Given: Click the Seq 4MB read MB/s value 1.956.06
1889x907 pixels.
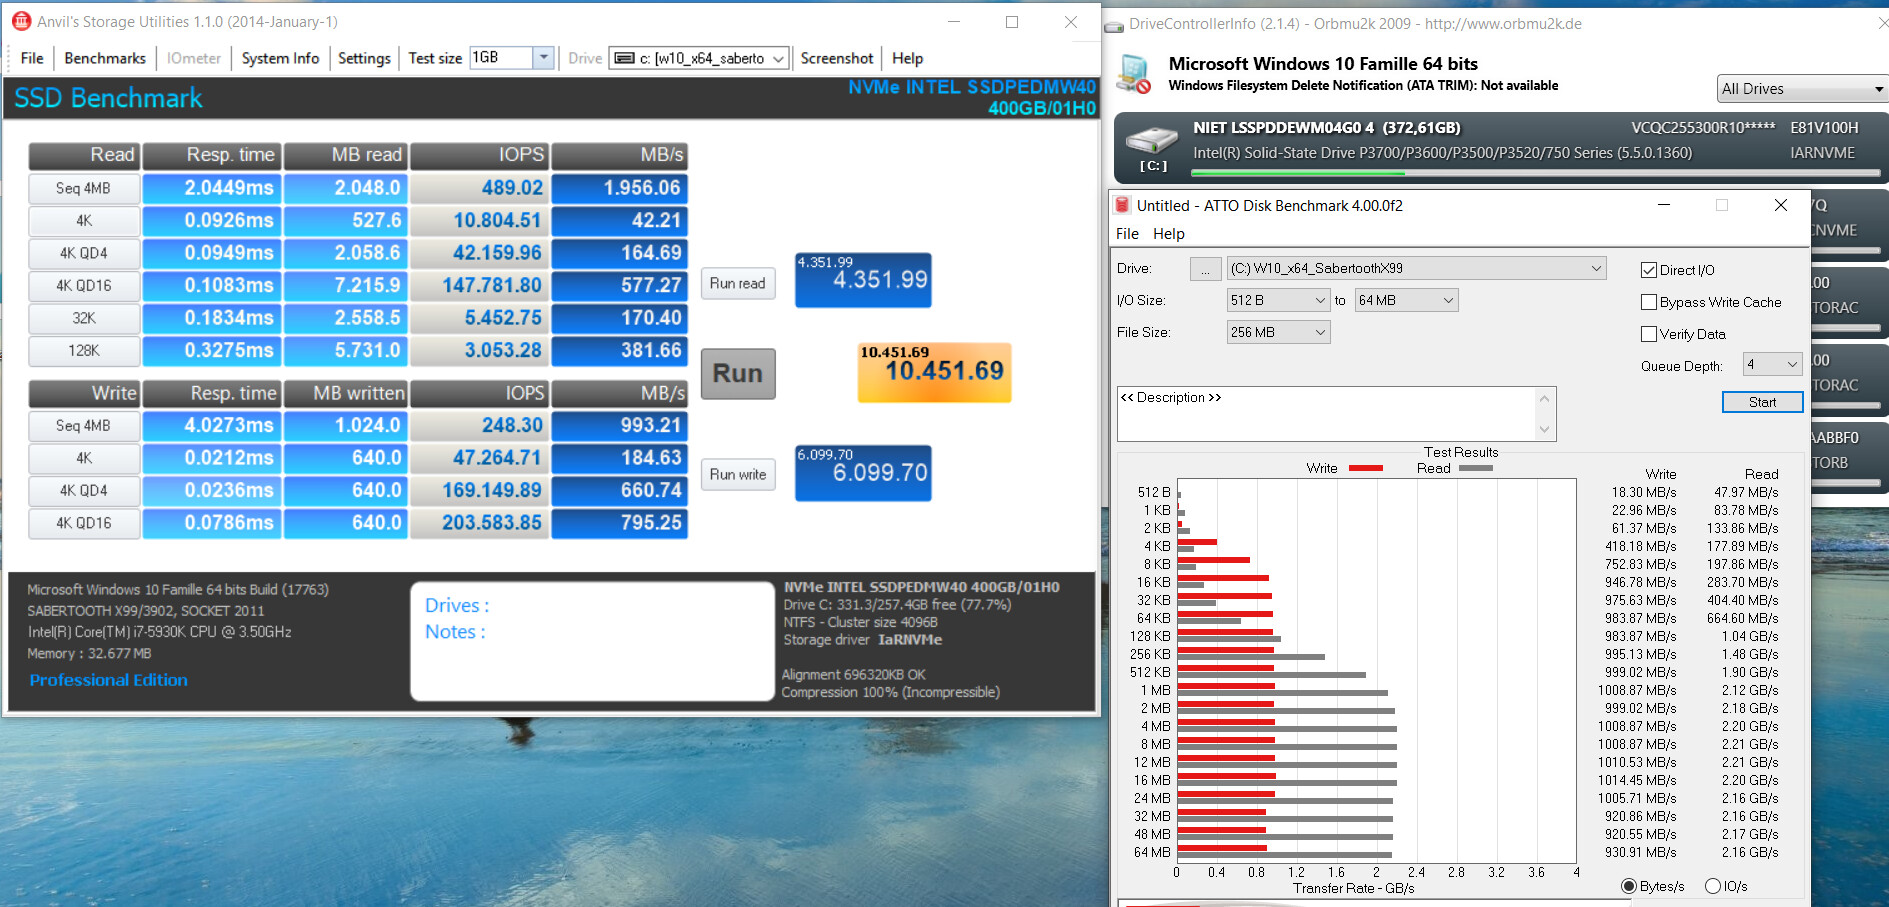Looking at the screenshot, I should (619, 188).
